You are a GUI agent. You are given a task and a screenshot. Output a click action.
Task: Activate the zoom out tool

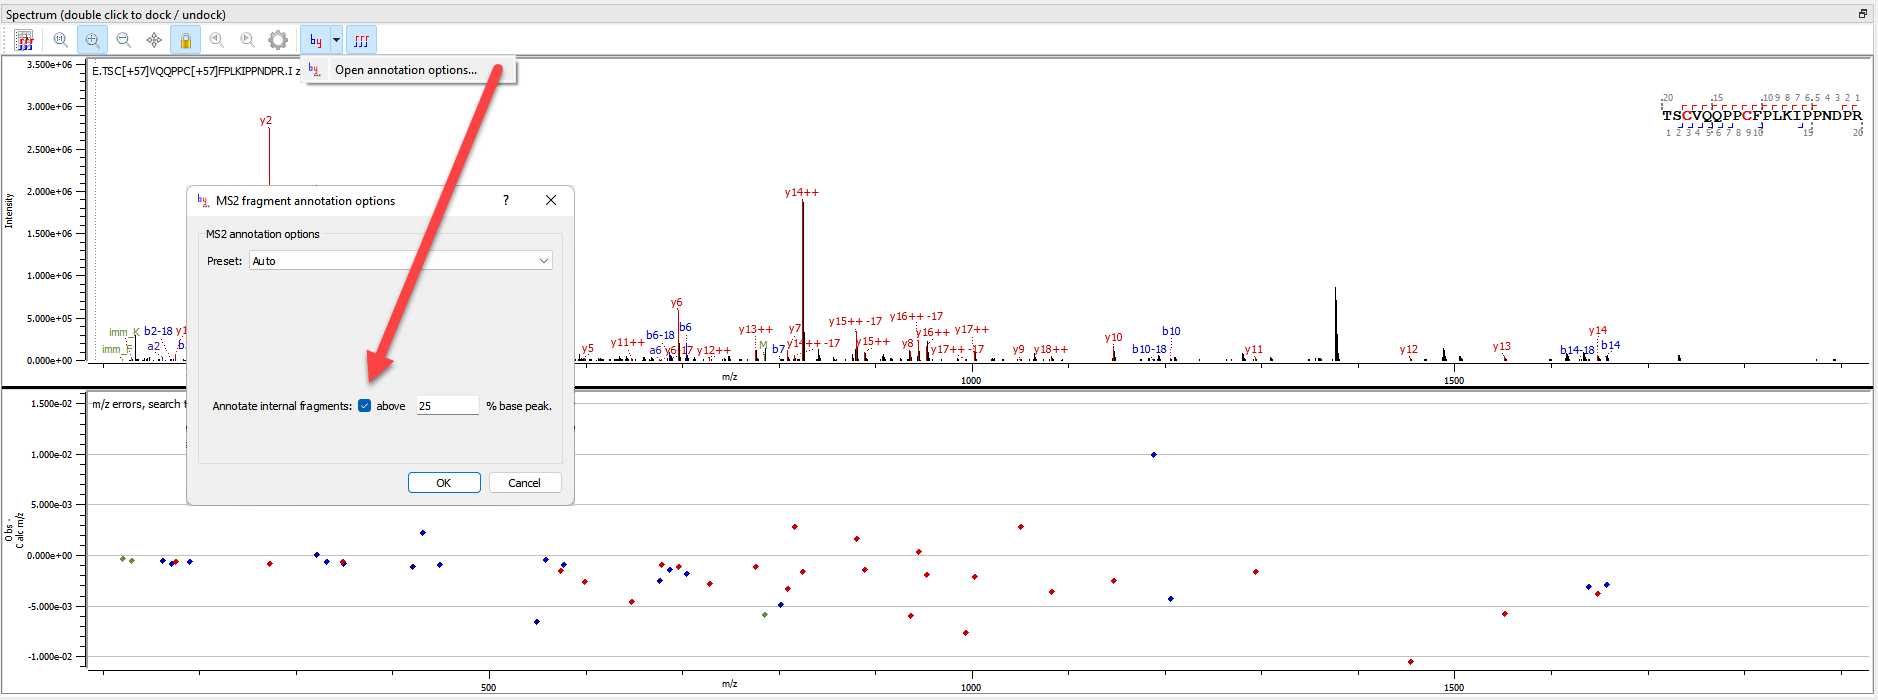[123, 40]
